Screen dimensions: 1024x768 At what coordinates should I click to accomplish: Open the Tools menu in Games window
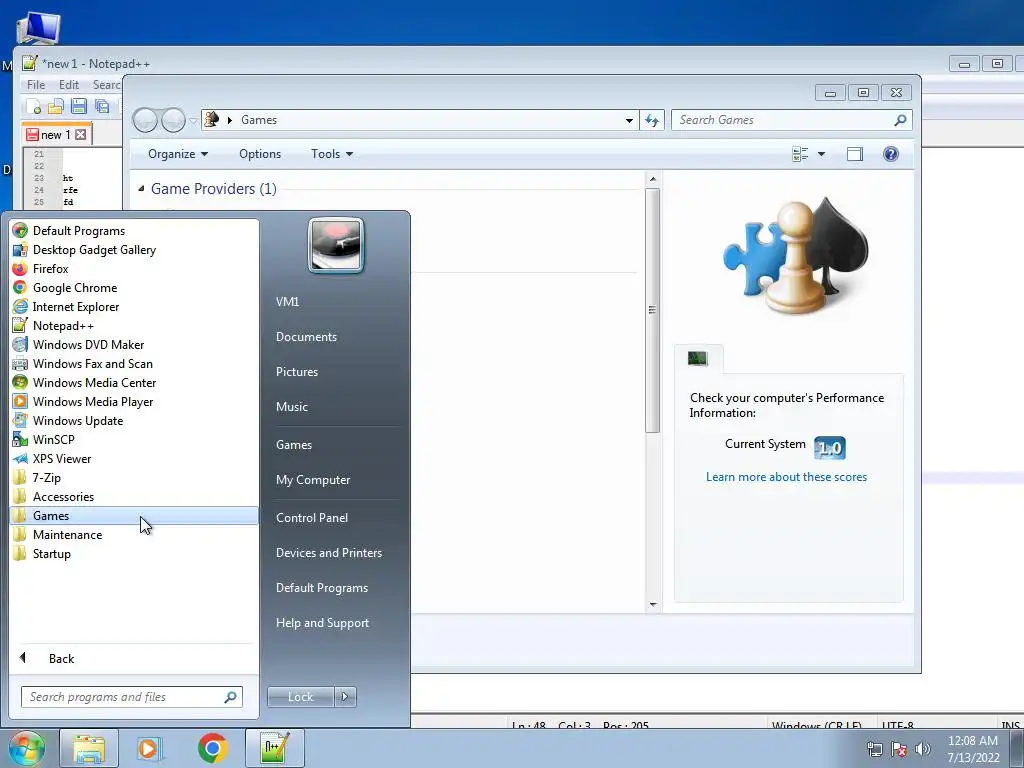click(x=332, y=154)
